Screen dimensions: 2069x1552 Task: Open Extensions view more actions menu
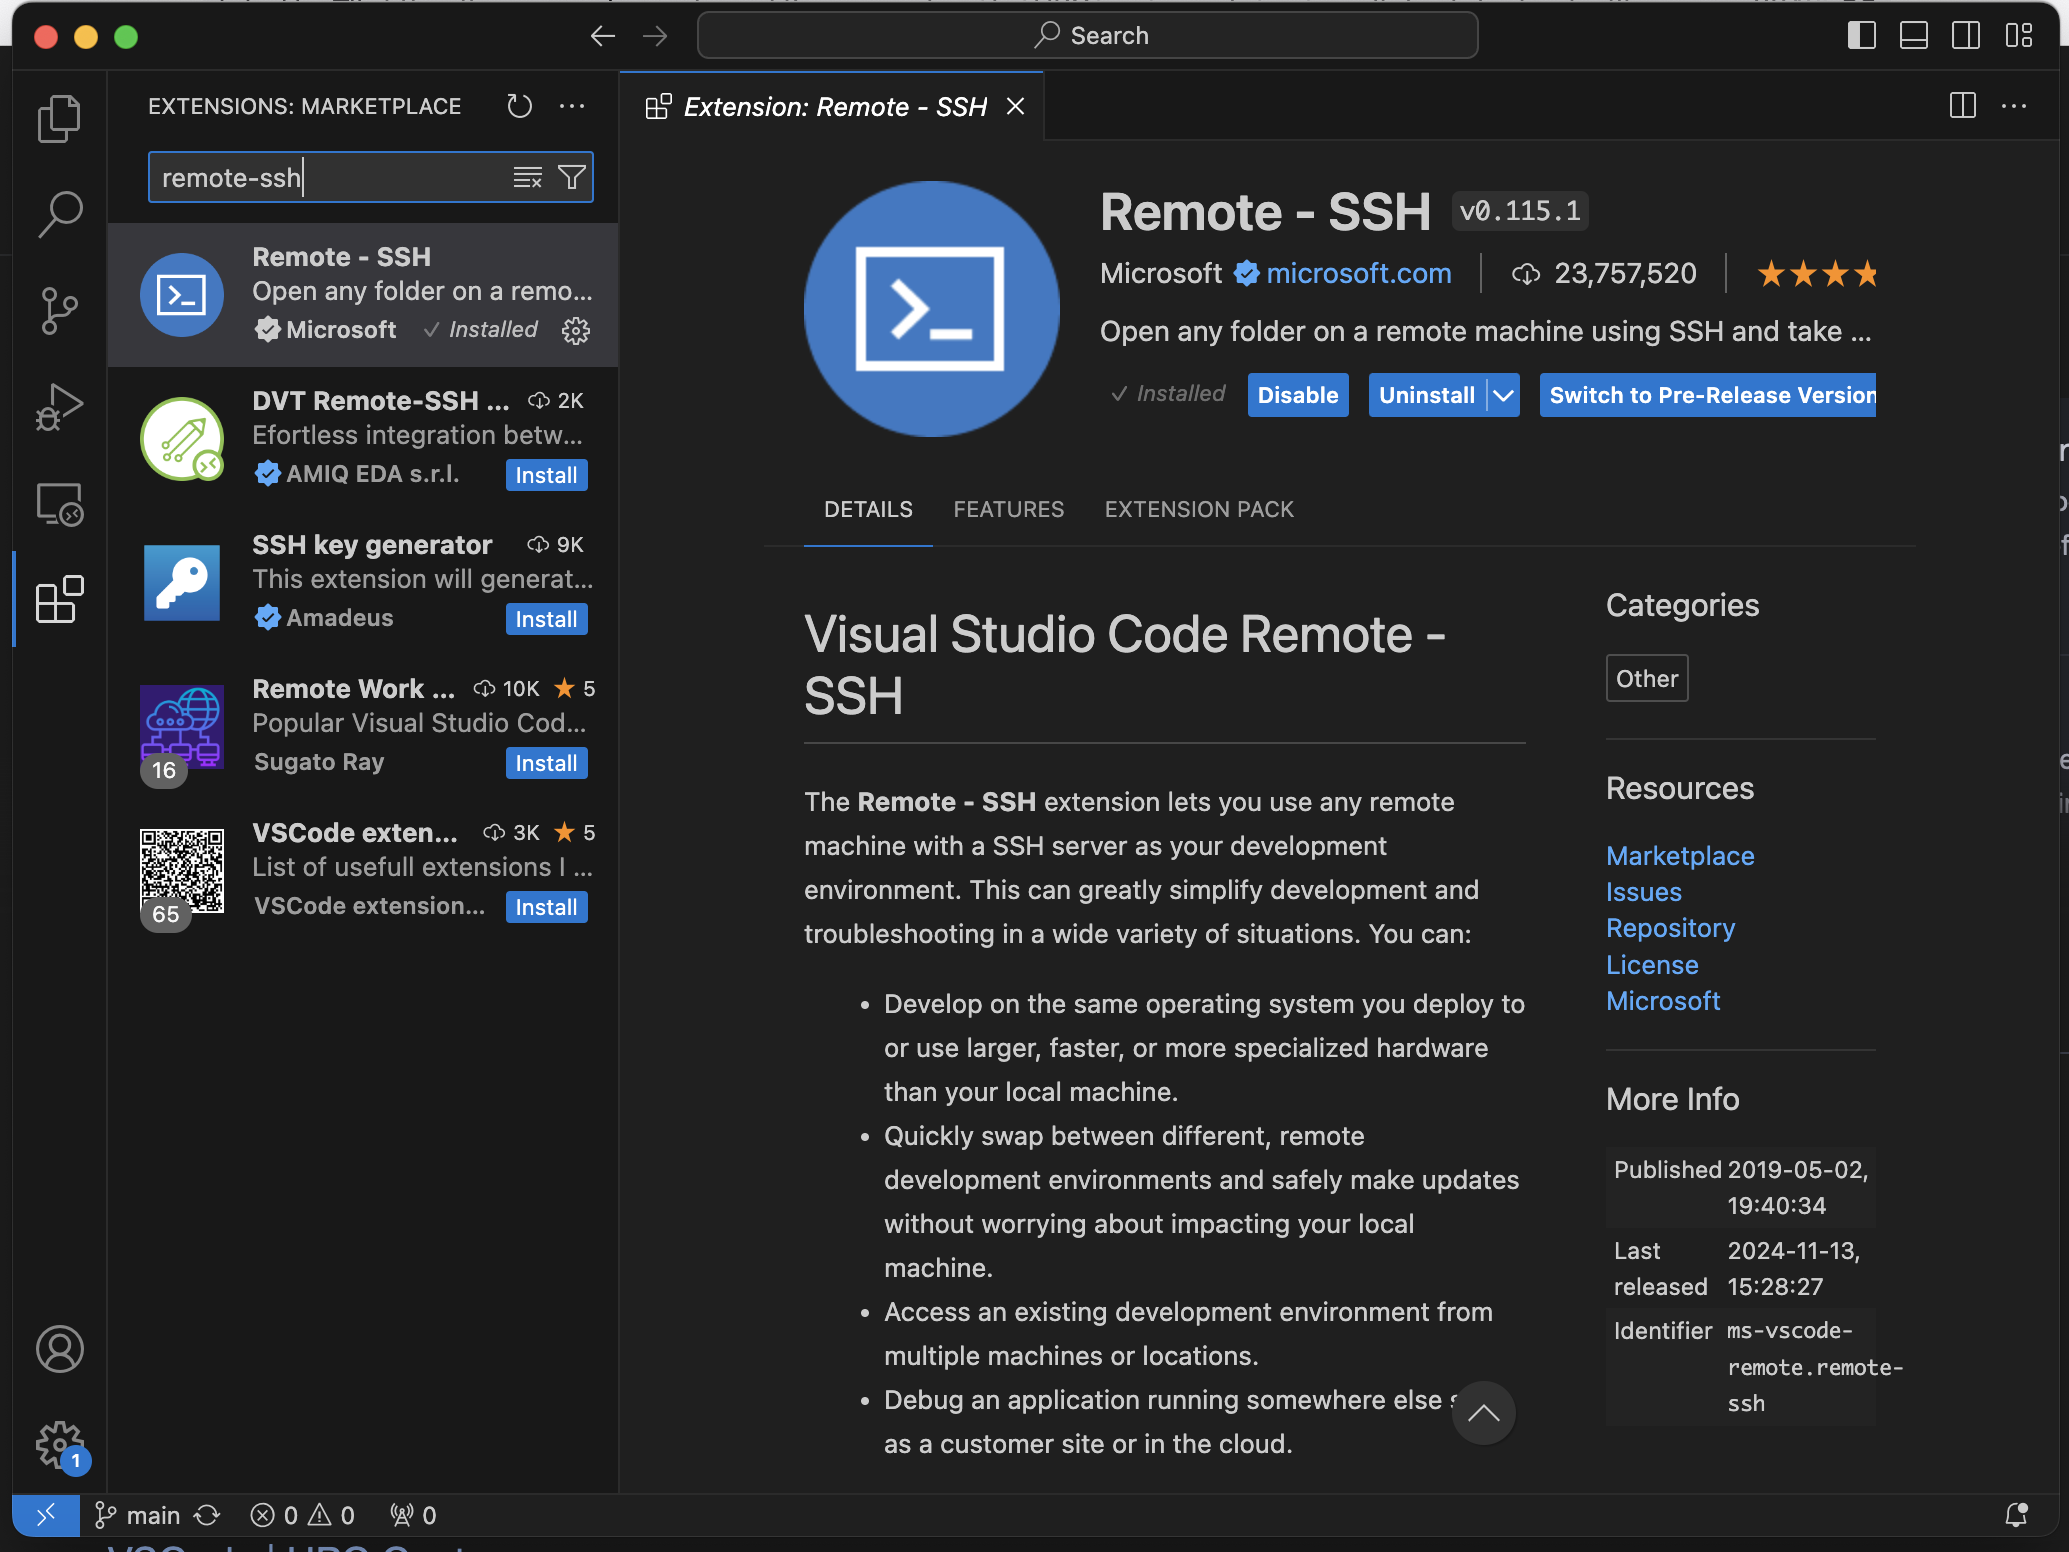[572, 106]
